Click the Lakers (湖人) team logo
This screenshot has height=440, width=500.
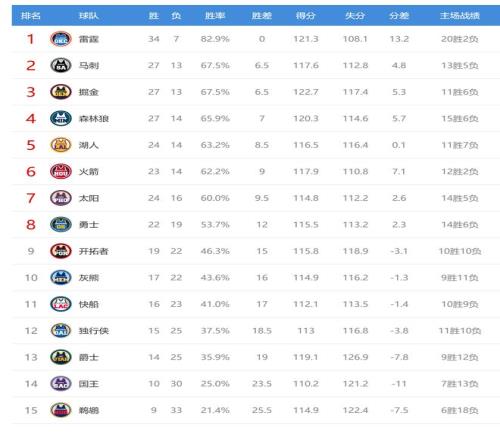61,145
